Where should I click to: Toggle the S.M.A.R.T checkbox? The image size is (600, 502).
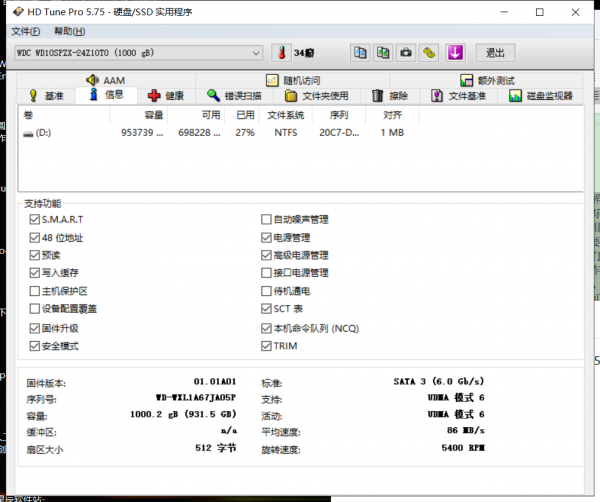tap(34, 219)
